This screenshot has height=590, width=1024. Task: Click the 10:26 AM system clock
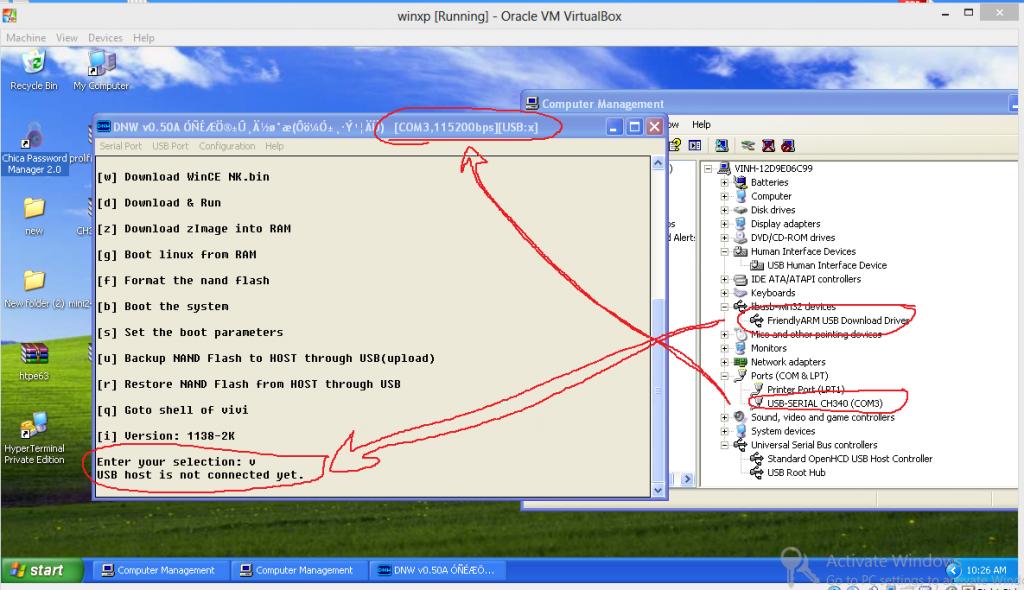click(986, 570)
